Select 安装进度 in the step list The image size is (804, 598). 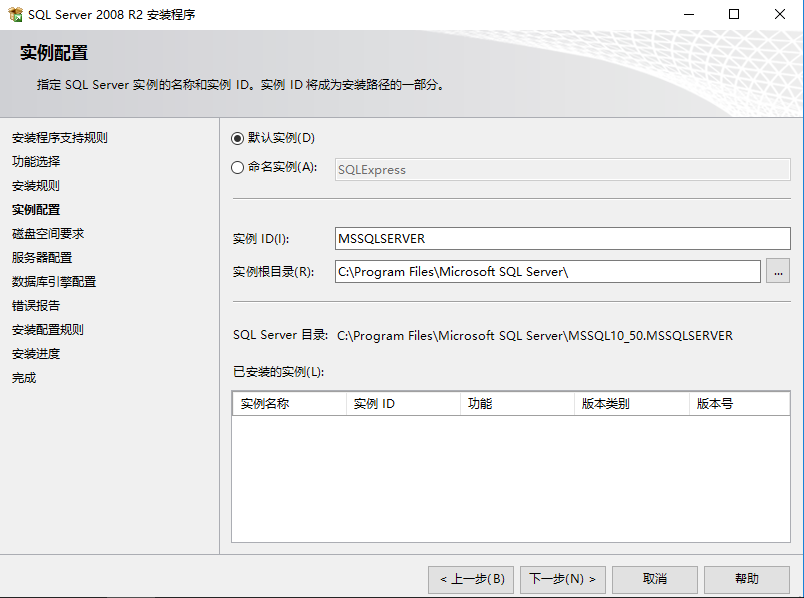pyautogui.click(x=36, y=354)
